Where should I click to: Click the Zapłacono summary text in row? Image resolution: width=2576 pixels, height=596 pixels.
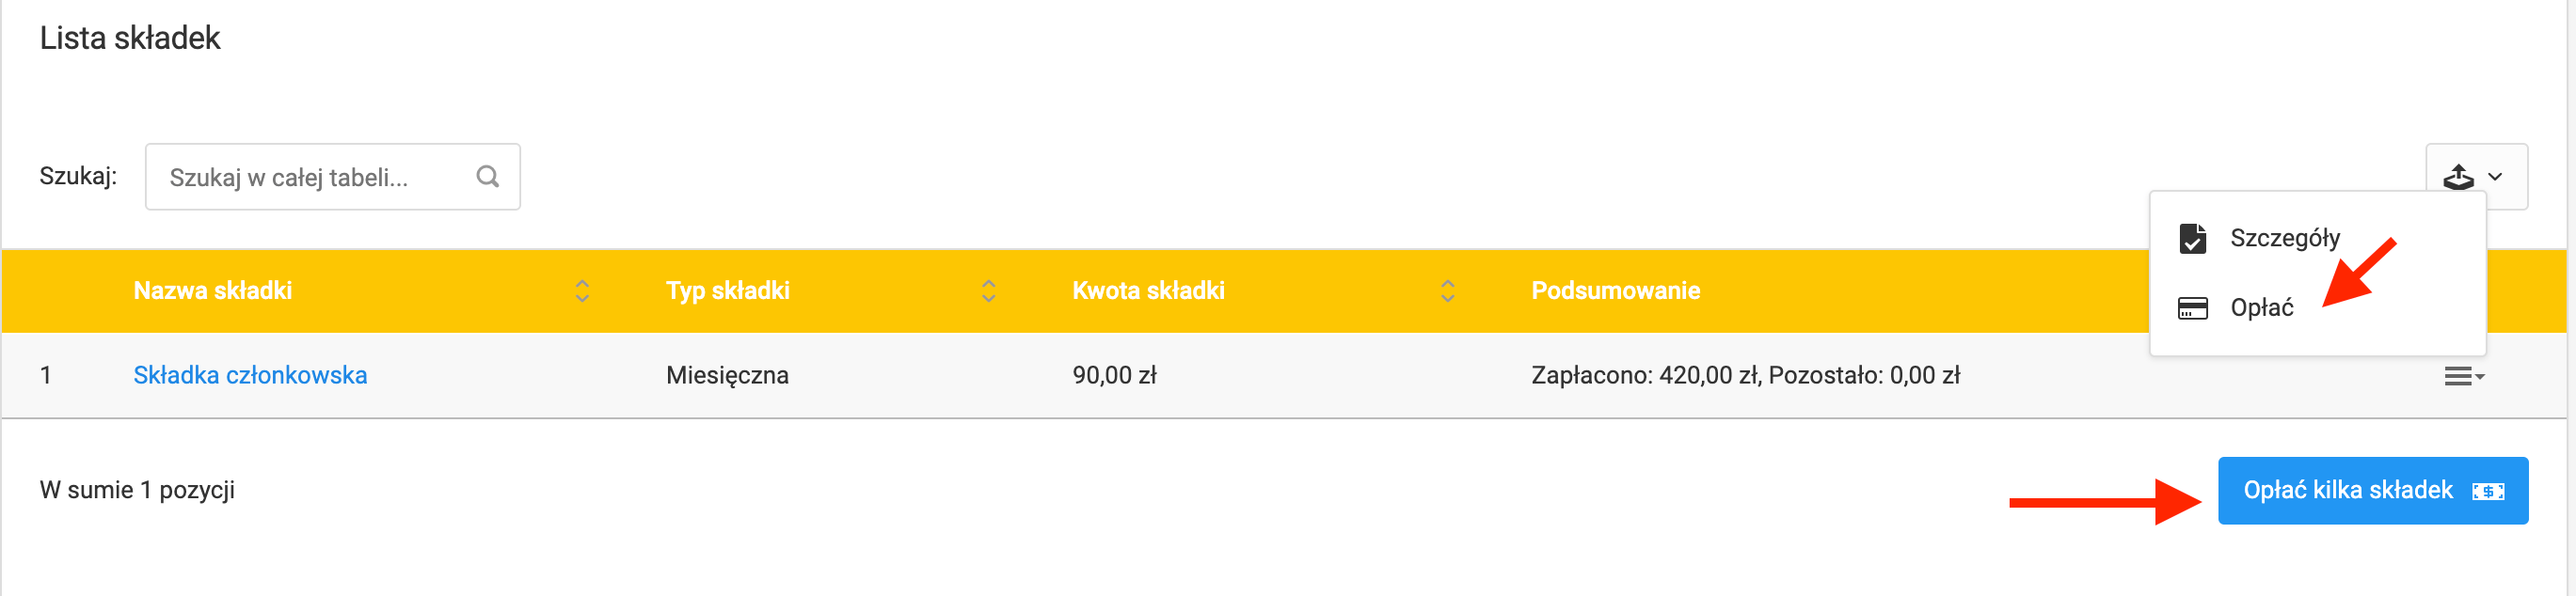(1745, 375)
